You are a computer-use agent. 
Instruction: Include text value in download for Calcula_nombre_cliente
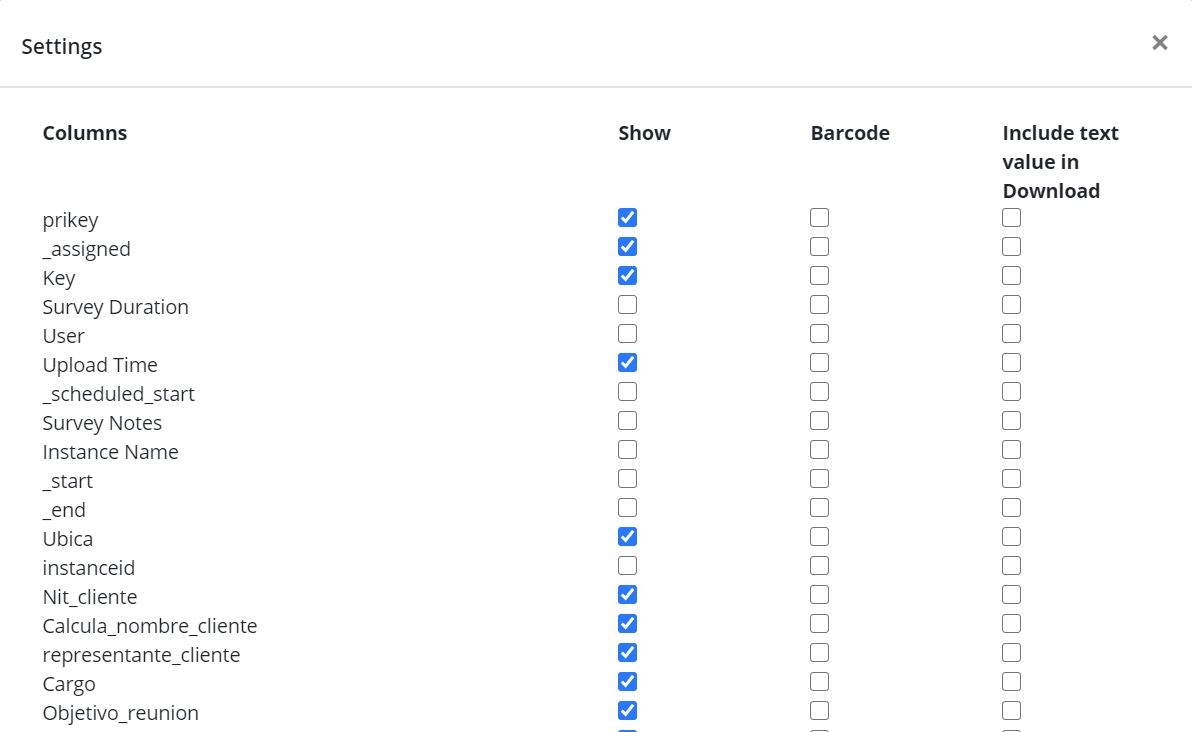1011,624
